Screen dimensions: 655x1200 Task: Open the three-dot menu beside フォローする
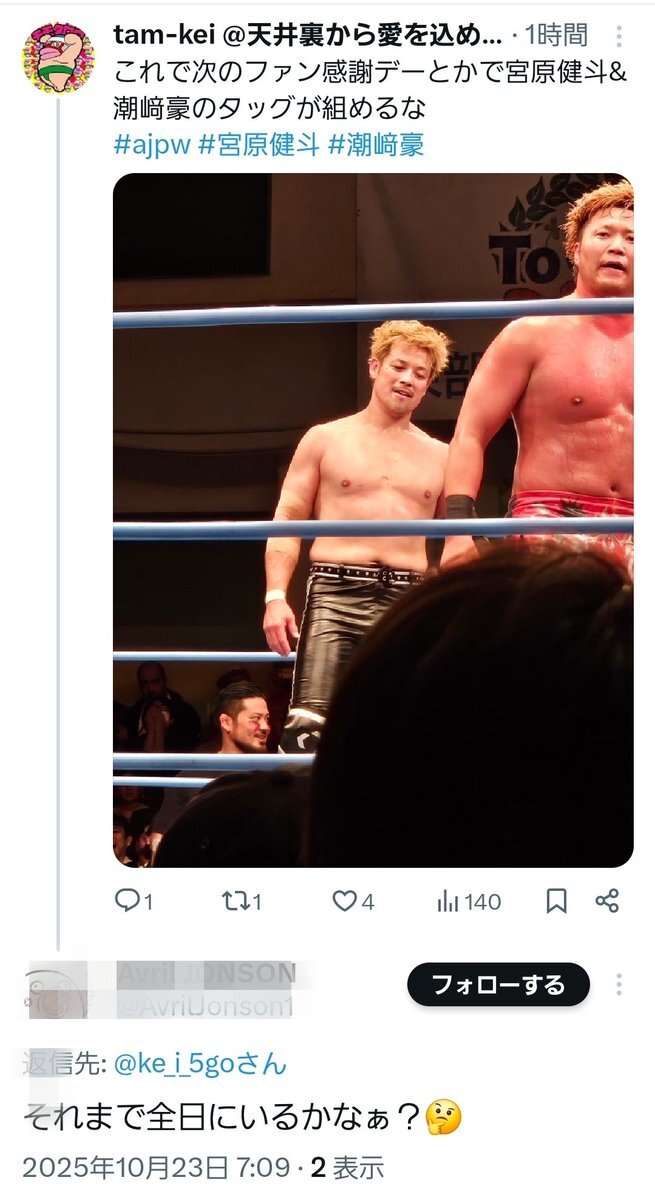pyautogui.click(x=620, y=985)
